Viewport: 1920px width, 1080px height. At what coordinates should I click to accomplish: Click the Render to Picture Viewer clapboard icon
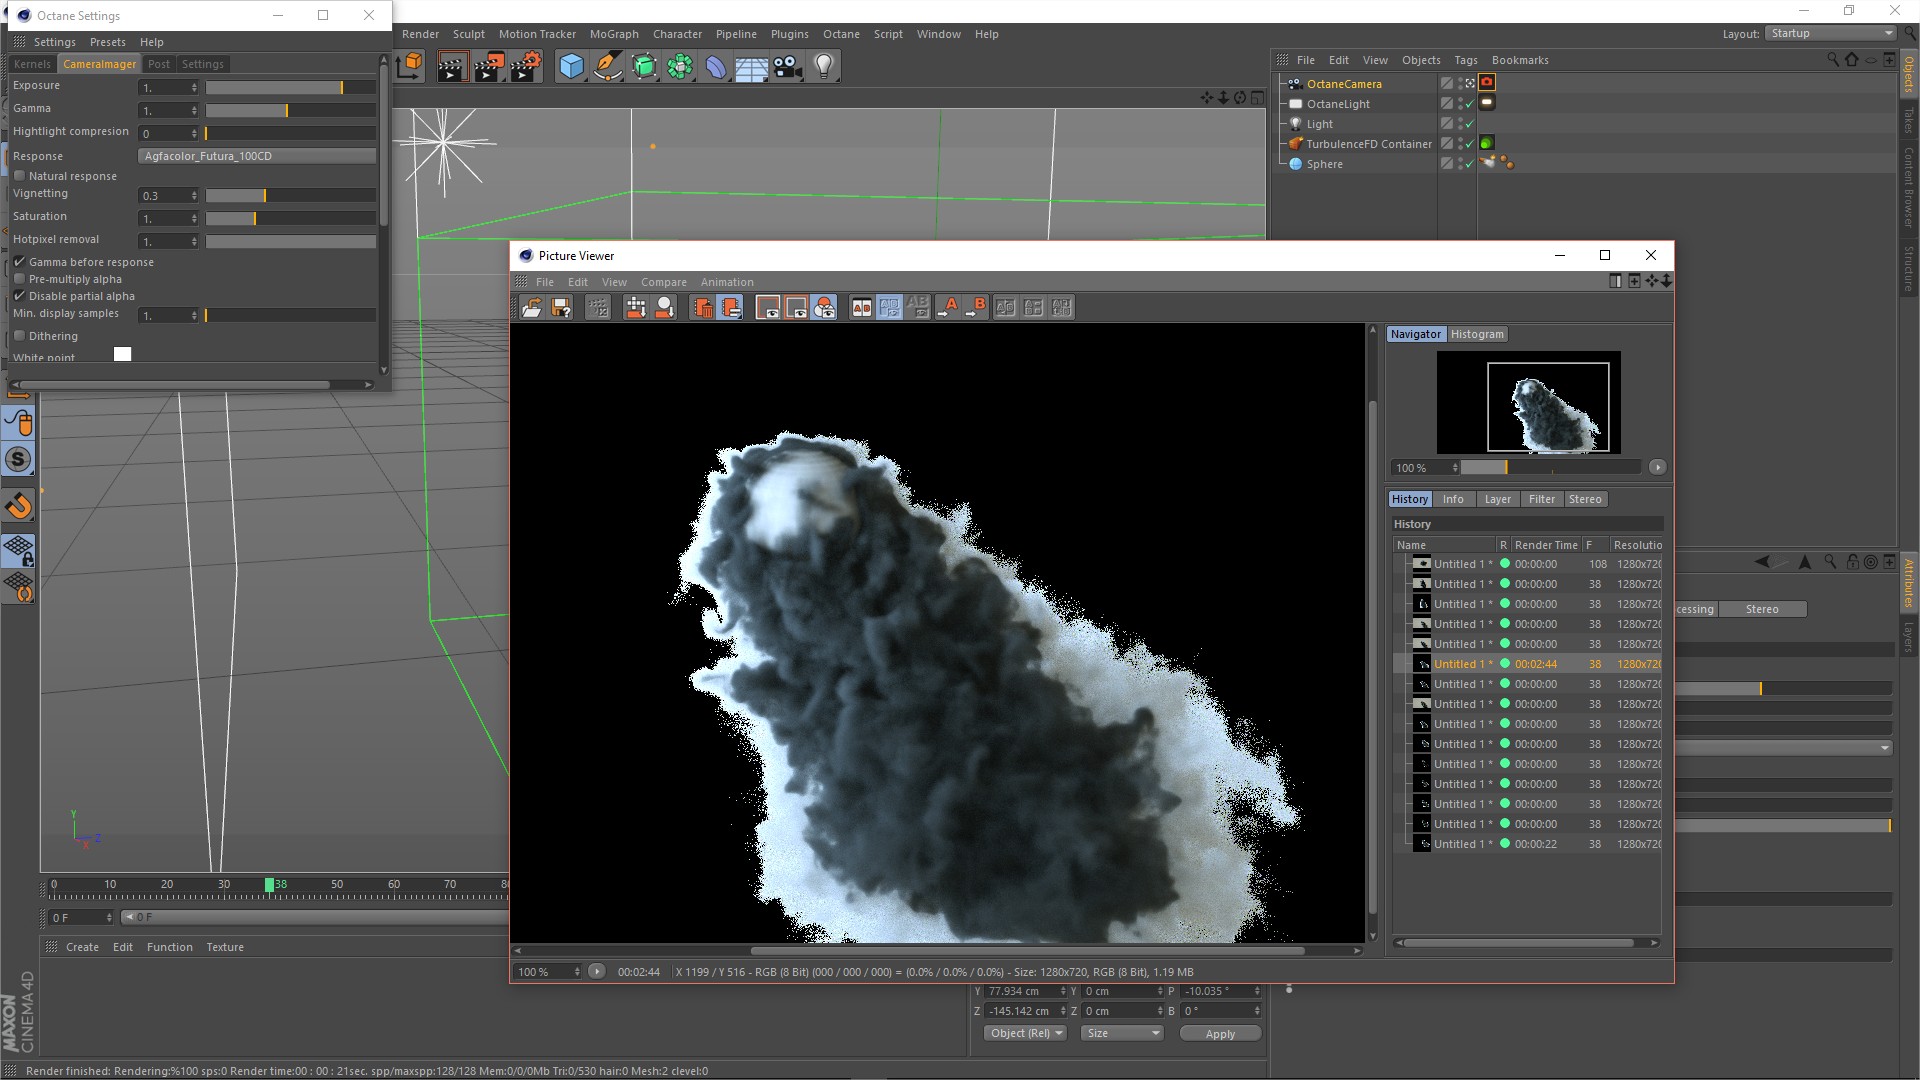pos(489,67)
